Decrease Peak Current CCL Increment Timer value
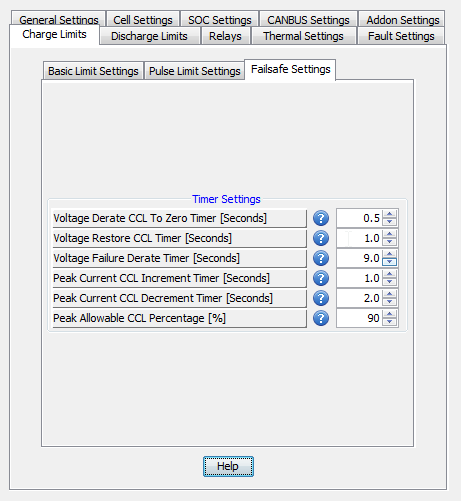 coord(389,282)
